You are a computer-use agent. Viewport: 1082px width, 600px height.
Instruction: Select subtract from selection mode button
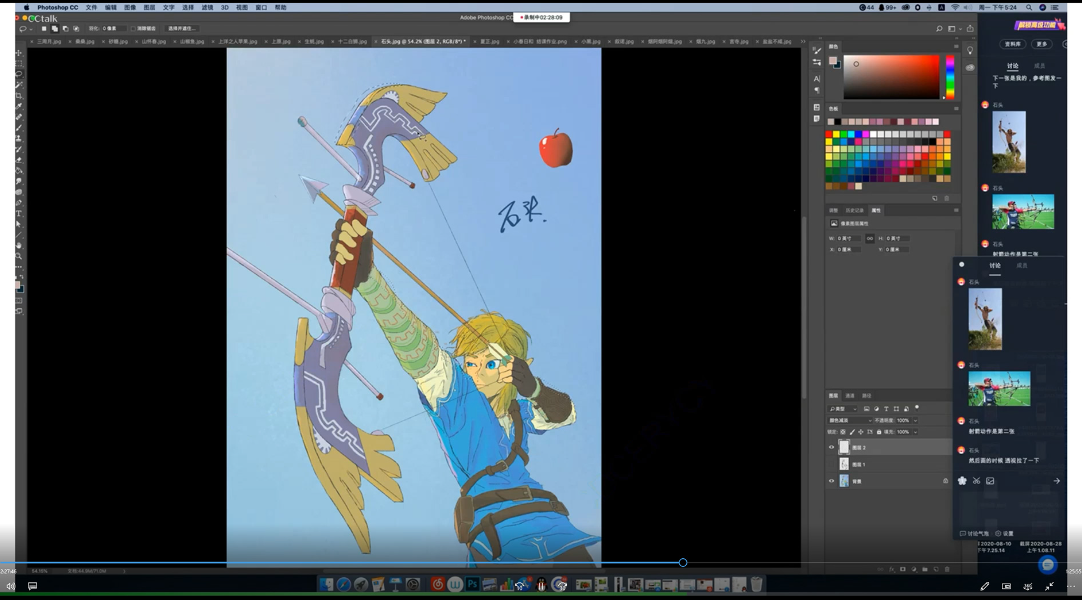point(65,29)
